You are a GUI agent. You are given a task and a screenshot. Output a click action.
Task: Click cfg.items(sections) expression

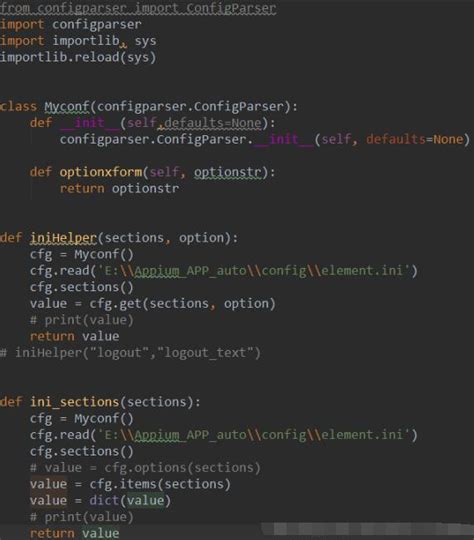click(x=160, y=484)
